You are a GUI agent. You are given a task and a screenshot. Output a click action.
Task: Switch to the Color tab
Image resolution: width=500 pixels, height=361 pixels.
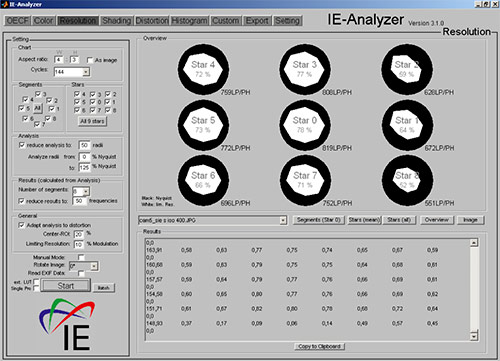pos(43,21)
